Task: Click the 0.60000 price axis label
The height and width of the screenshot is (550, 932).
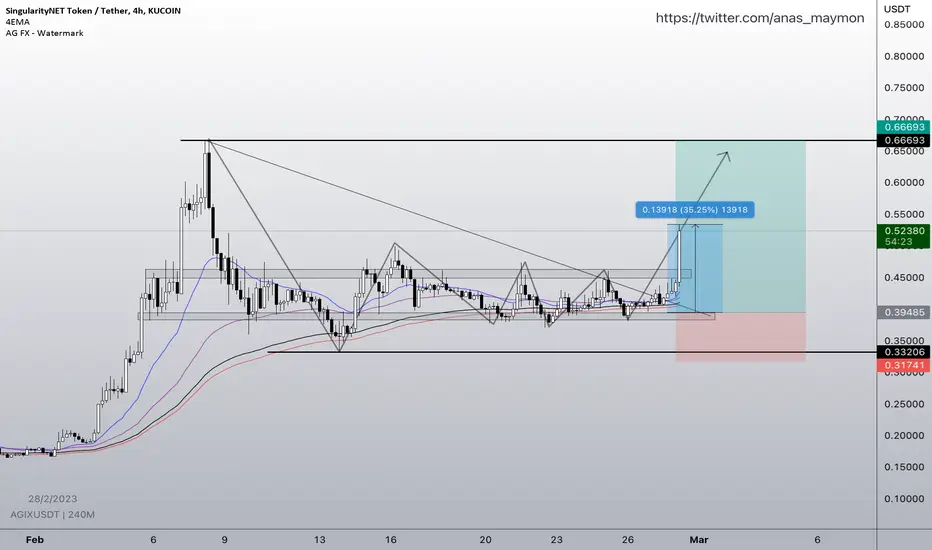Action: click(904, 183)
